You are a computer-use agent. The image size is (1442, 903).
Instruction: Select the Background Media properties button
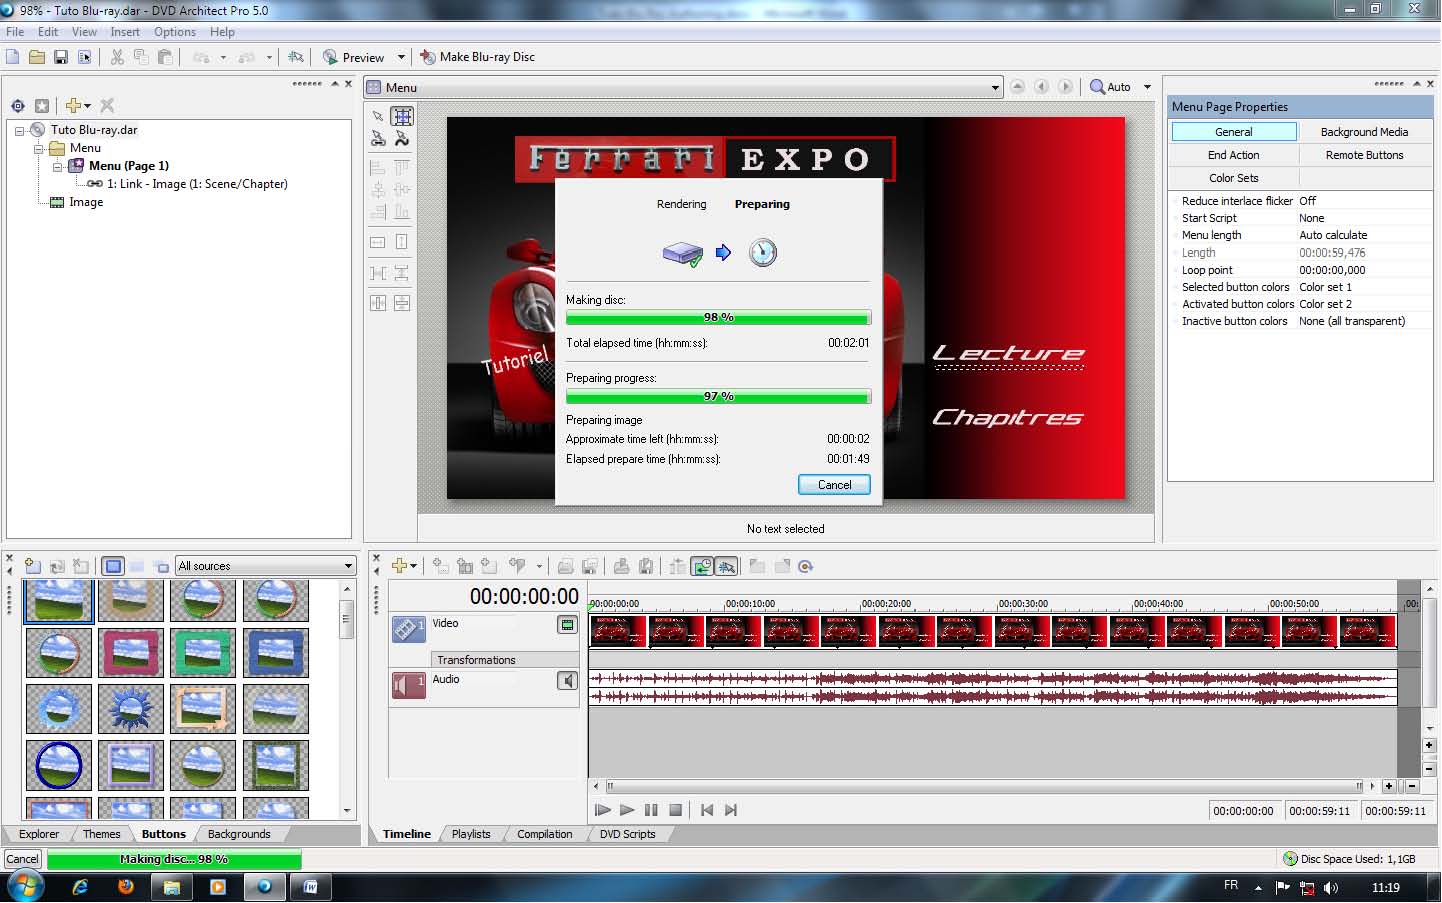(x=1364, y=132)
